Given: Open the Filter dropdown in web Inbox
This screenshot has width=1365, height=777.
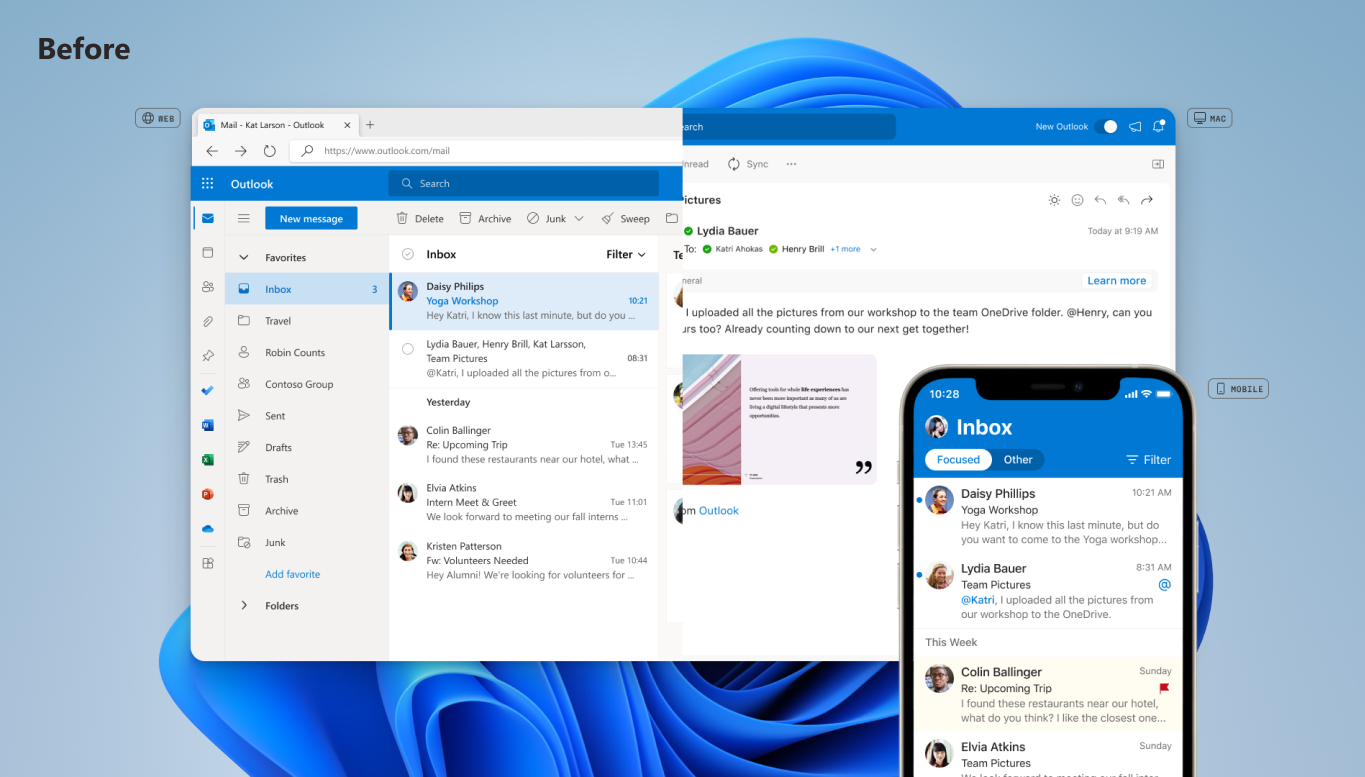Looking at the screenshot, I should (x=626, y=254).
